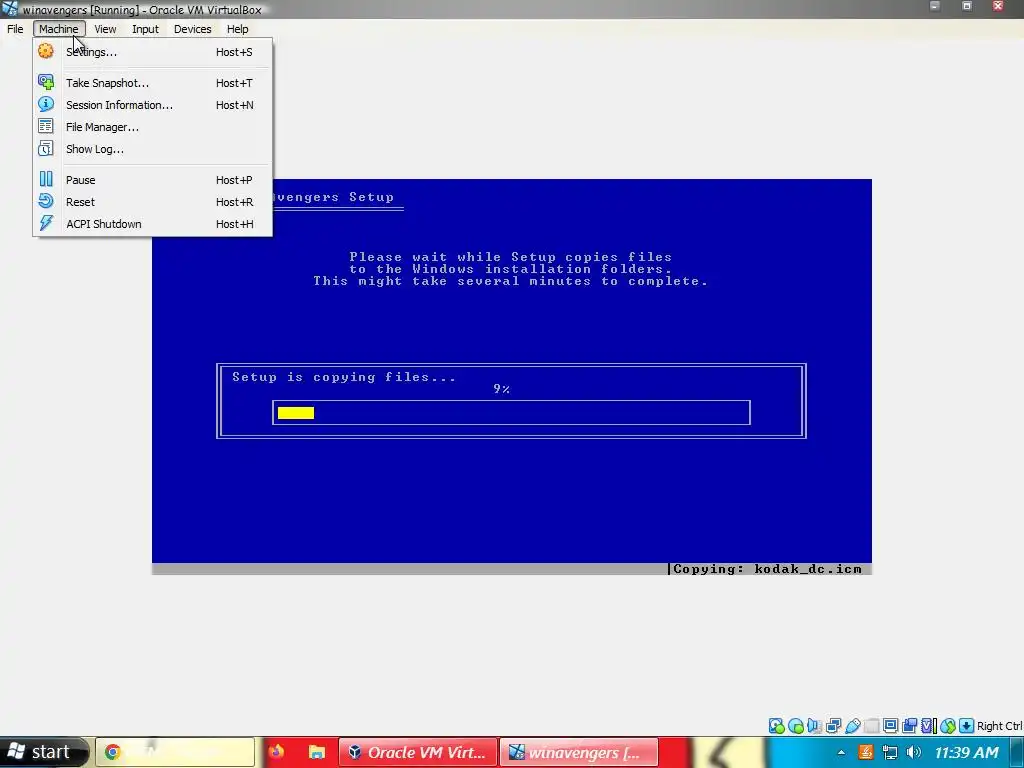This screenshot has width=1024, height=768.
Task: Click the hard disk activity status icon
Action: [x=776, y=726]
